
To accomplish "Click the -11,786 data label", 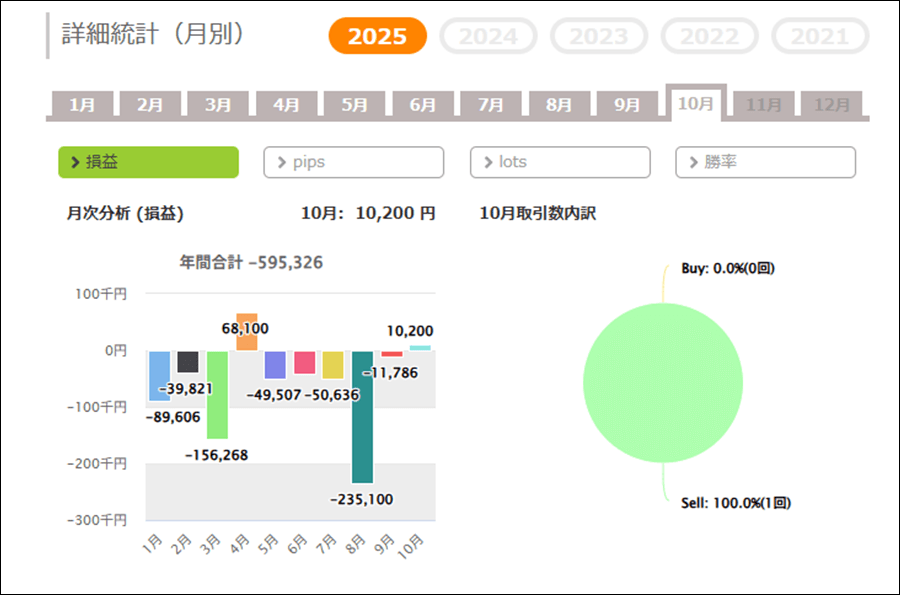I will point(390,373).
